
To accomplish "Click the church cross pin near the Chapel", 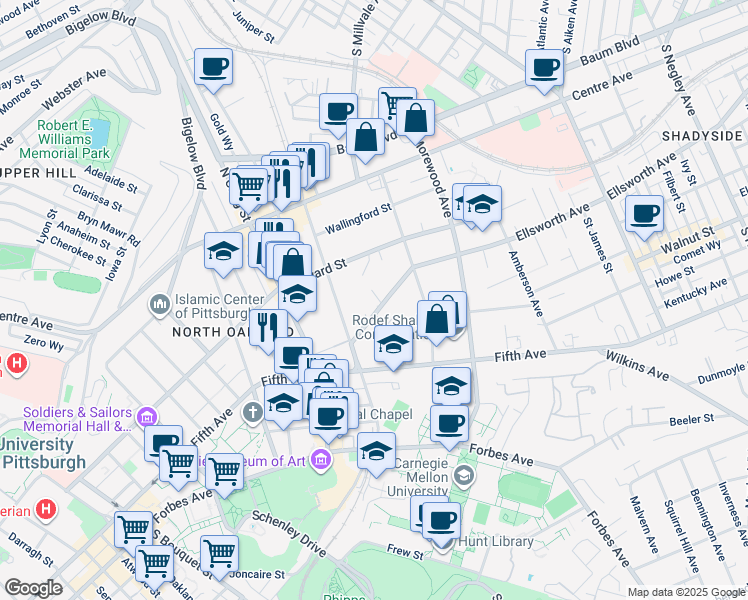I will click(252, 412).
